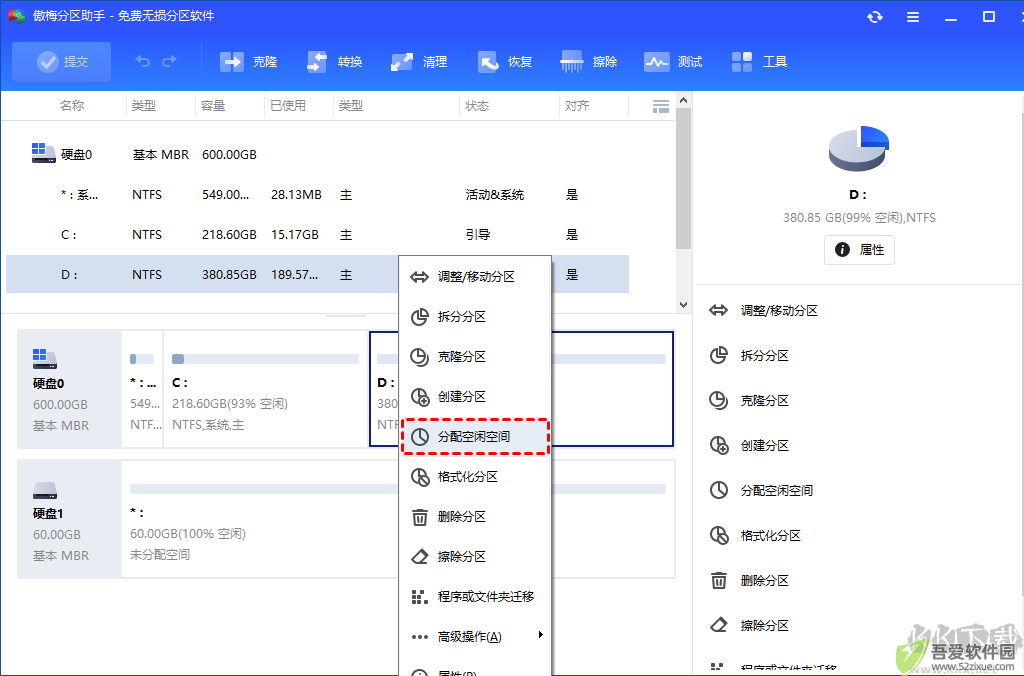1024x676 pixels.
Task: Open the 擦除 wipe toolbar item
Action: (x=588, y=61)
